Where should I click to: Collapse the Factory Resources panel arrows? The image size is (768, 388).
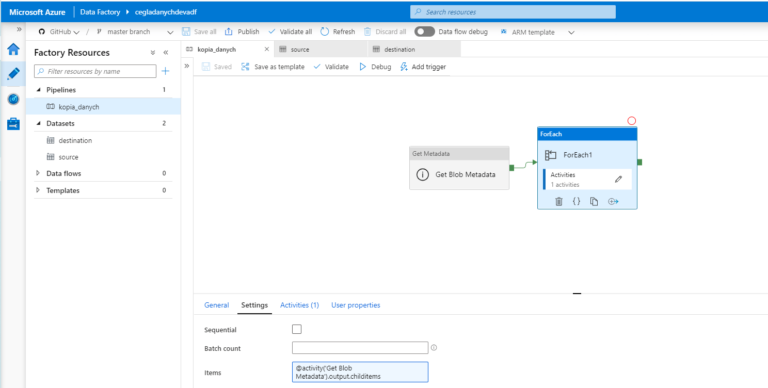click(166, 52)
